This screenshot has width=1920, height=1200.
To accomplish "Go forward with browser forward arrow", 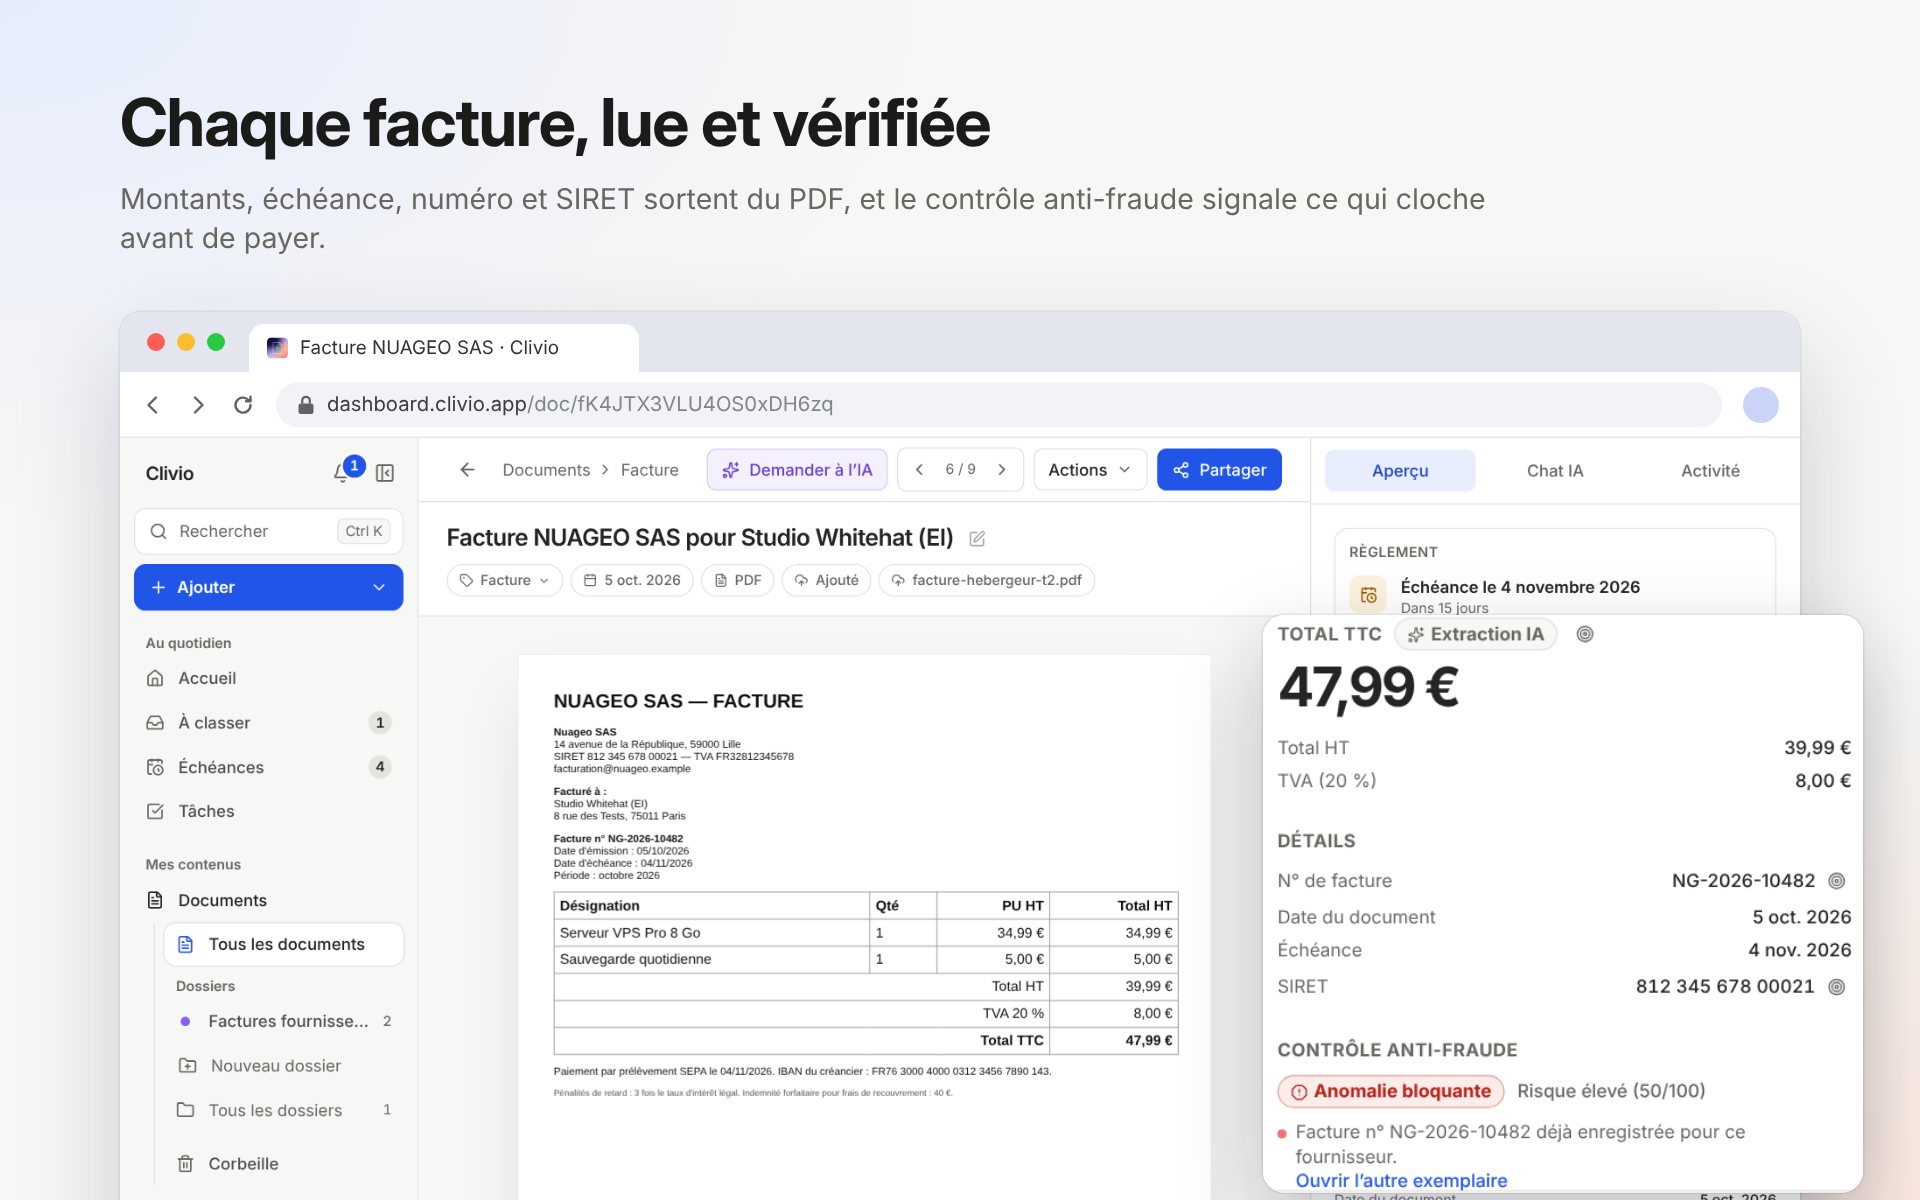I will tap(198, 405).
